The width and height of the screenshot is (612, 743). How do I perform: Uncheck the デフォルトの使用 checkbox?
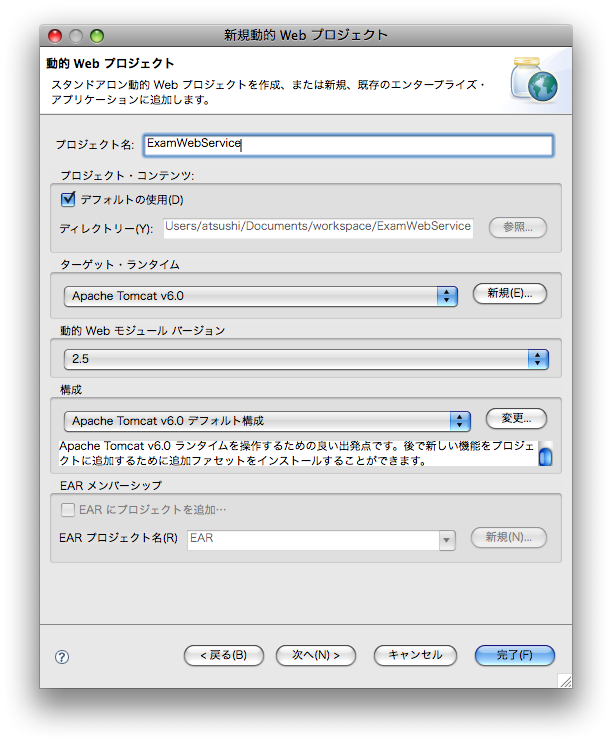tap(69, 200)
